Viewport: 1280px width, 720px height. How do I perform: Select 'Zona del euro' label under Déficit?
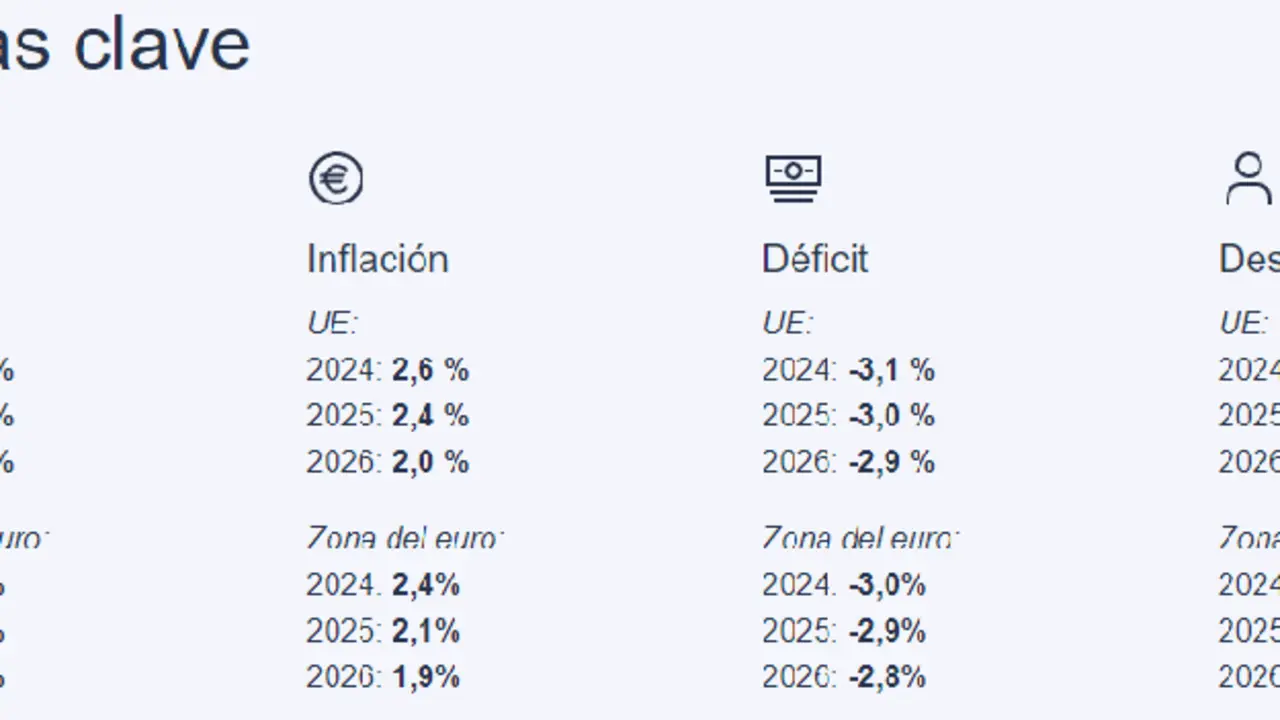click(x=860, y=538)
